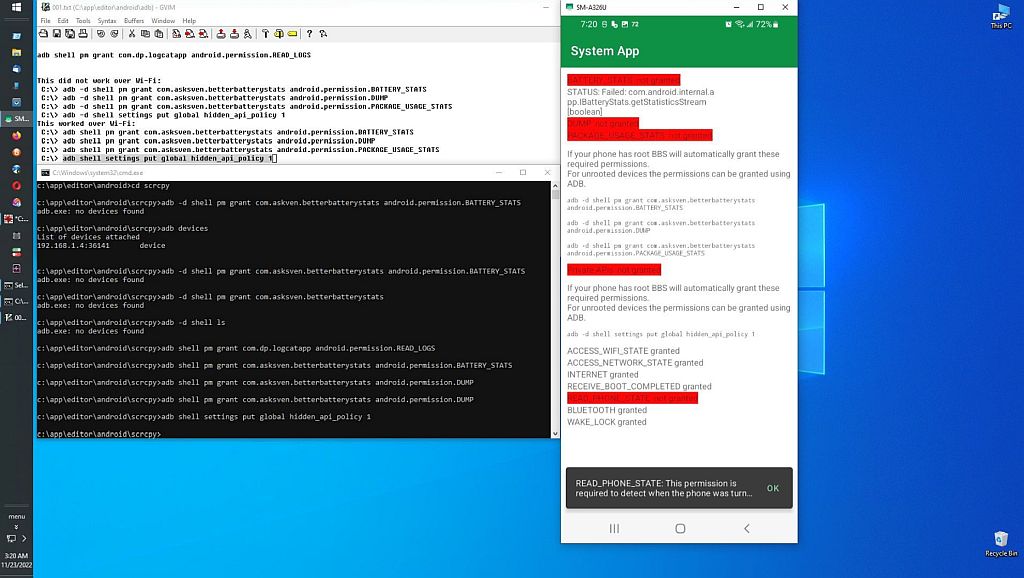This screenshot has height=578, width=1024.
Task: Open the Syntax menu in GVIM
Action: tap(106, 21)
